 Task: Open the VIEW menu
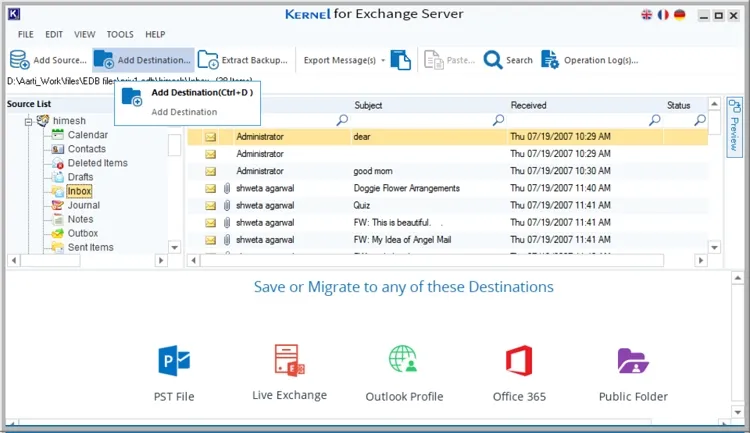pos(85,34)
